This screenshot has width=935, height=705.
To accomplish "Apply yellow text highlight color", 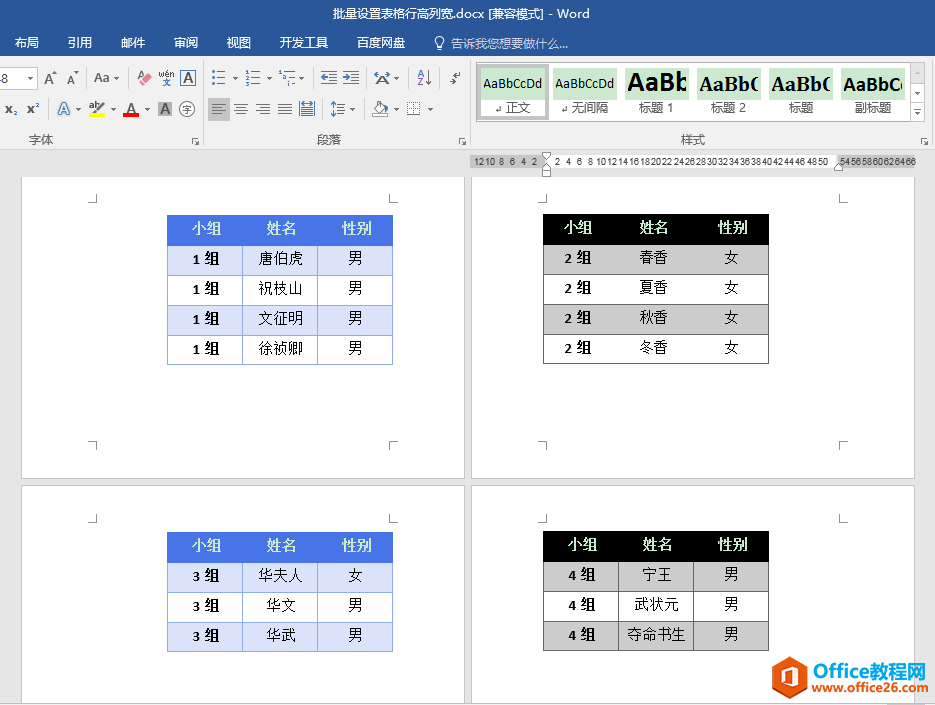I will 97,109.
